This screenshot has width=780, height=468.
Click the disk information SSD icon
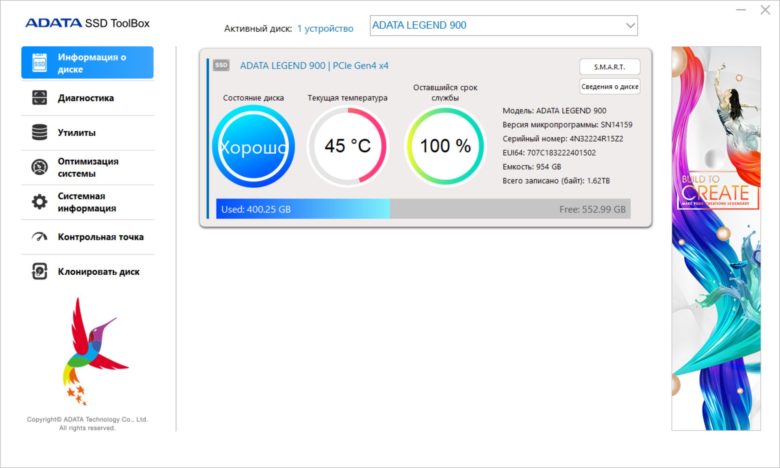39,63
